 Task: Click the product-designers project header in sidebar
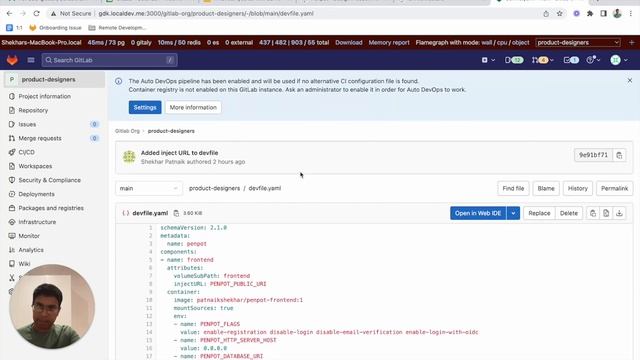[54, 80]
